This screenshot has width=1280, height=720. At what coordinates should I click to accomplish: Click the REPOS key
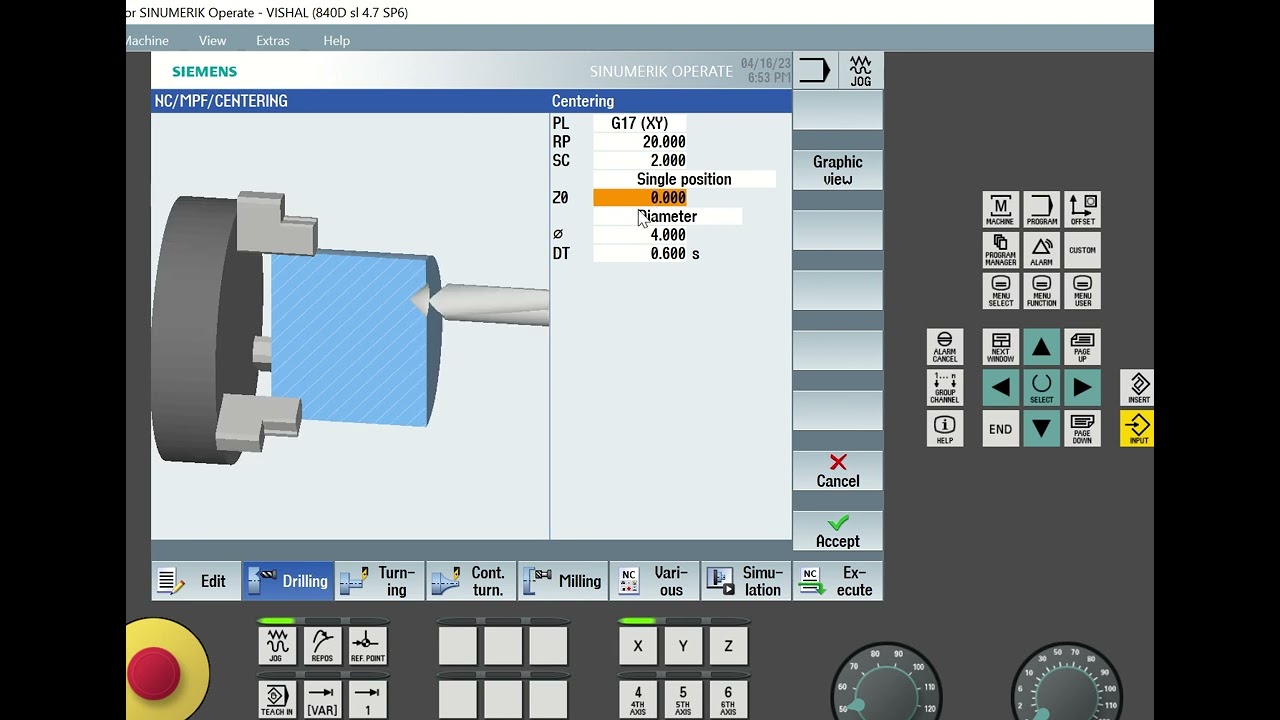[322, 646]
